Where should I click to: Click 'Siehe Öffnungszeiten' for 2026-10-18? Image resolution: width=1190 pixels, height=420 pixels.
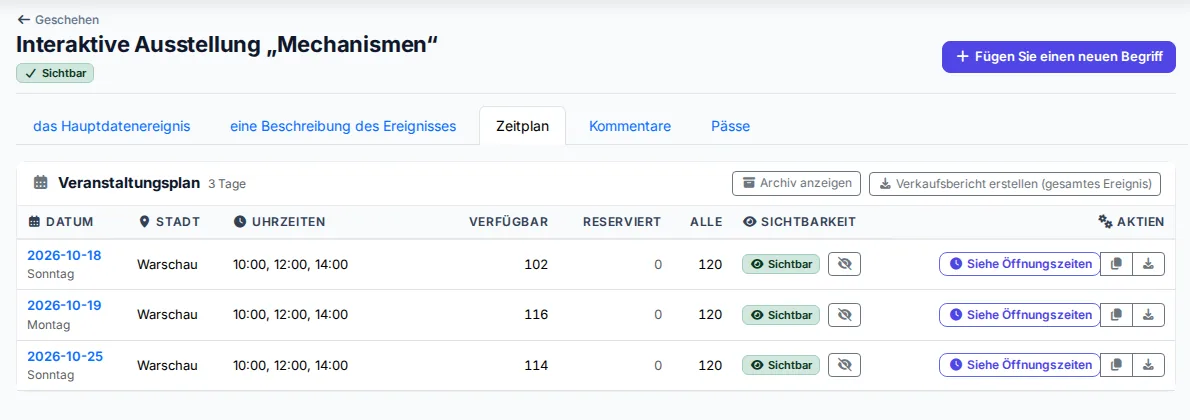[1019, 264]
